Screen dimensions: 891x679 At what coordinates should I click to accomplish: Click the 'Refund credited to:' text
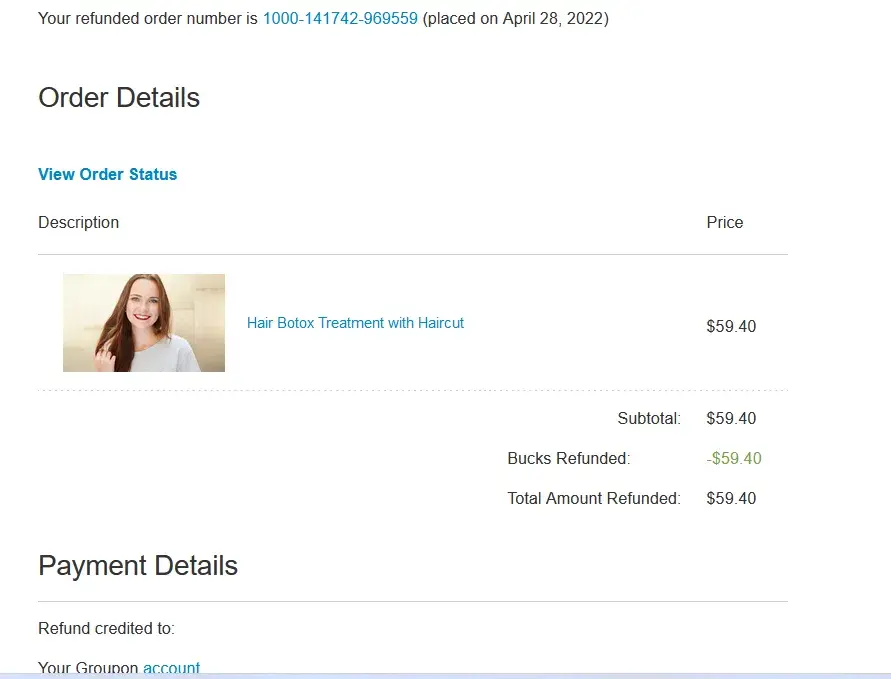click(106, 628)
